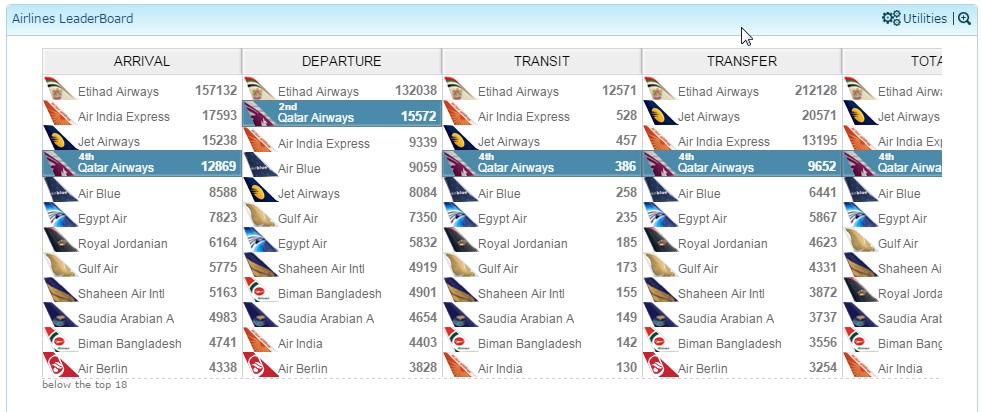This screenshot has height=412, width=982.
Task: Click Etihad Airways tail logo in ARRIVAL column
Action: point(60,89)
